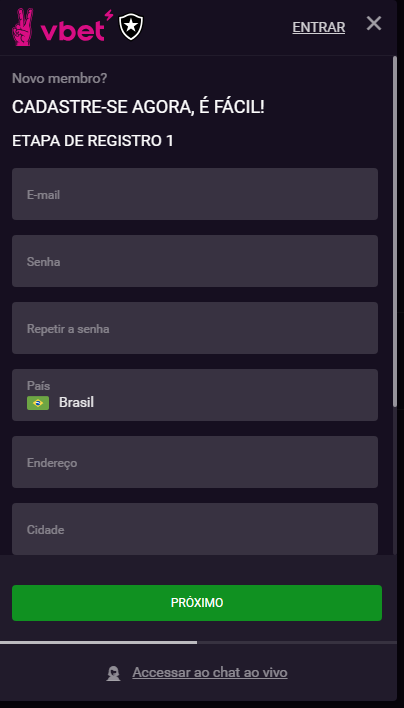Click the vbet logo text
Screen dimensions: 404x708
(x=72, y=32)
